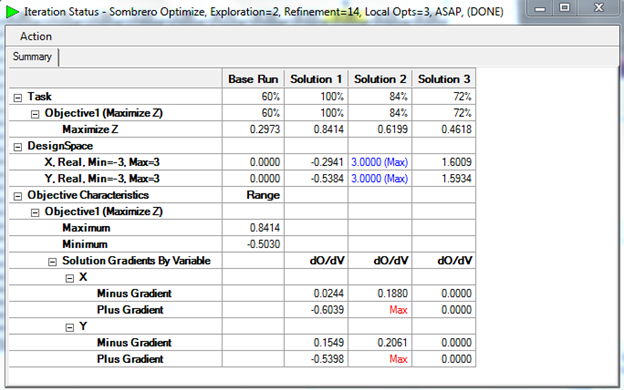
Task: Click the green play icon in title bar
Action: (x=12, y=12)
